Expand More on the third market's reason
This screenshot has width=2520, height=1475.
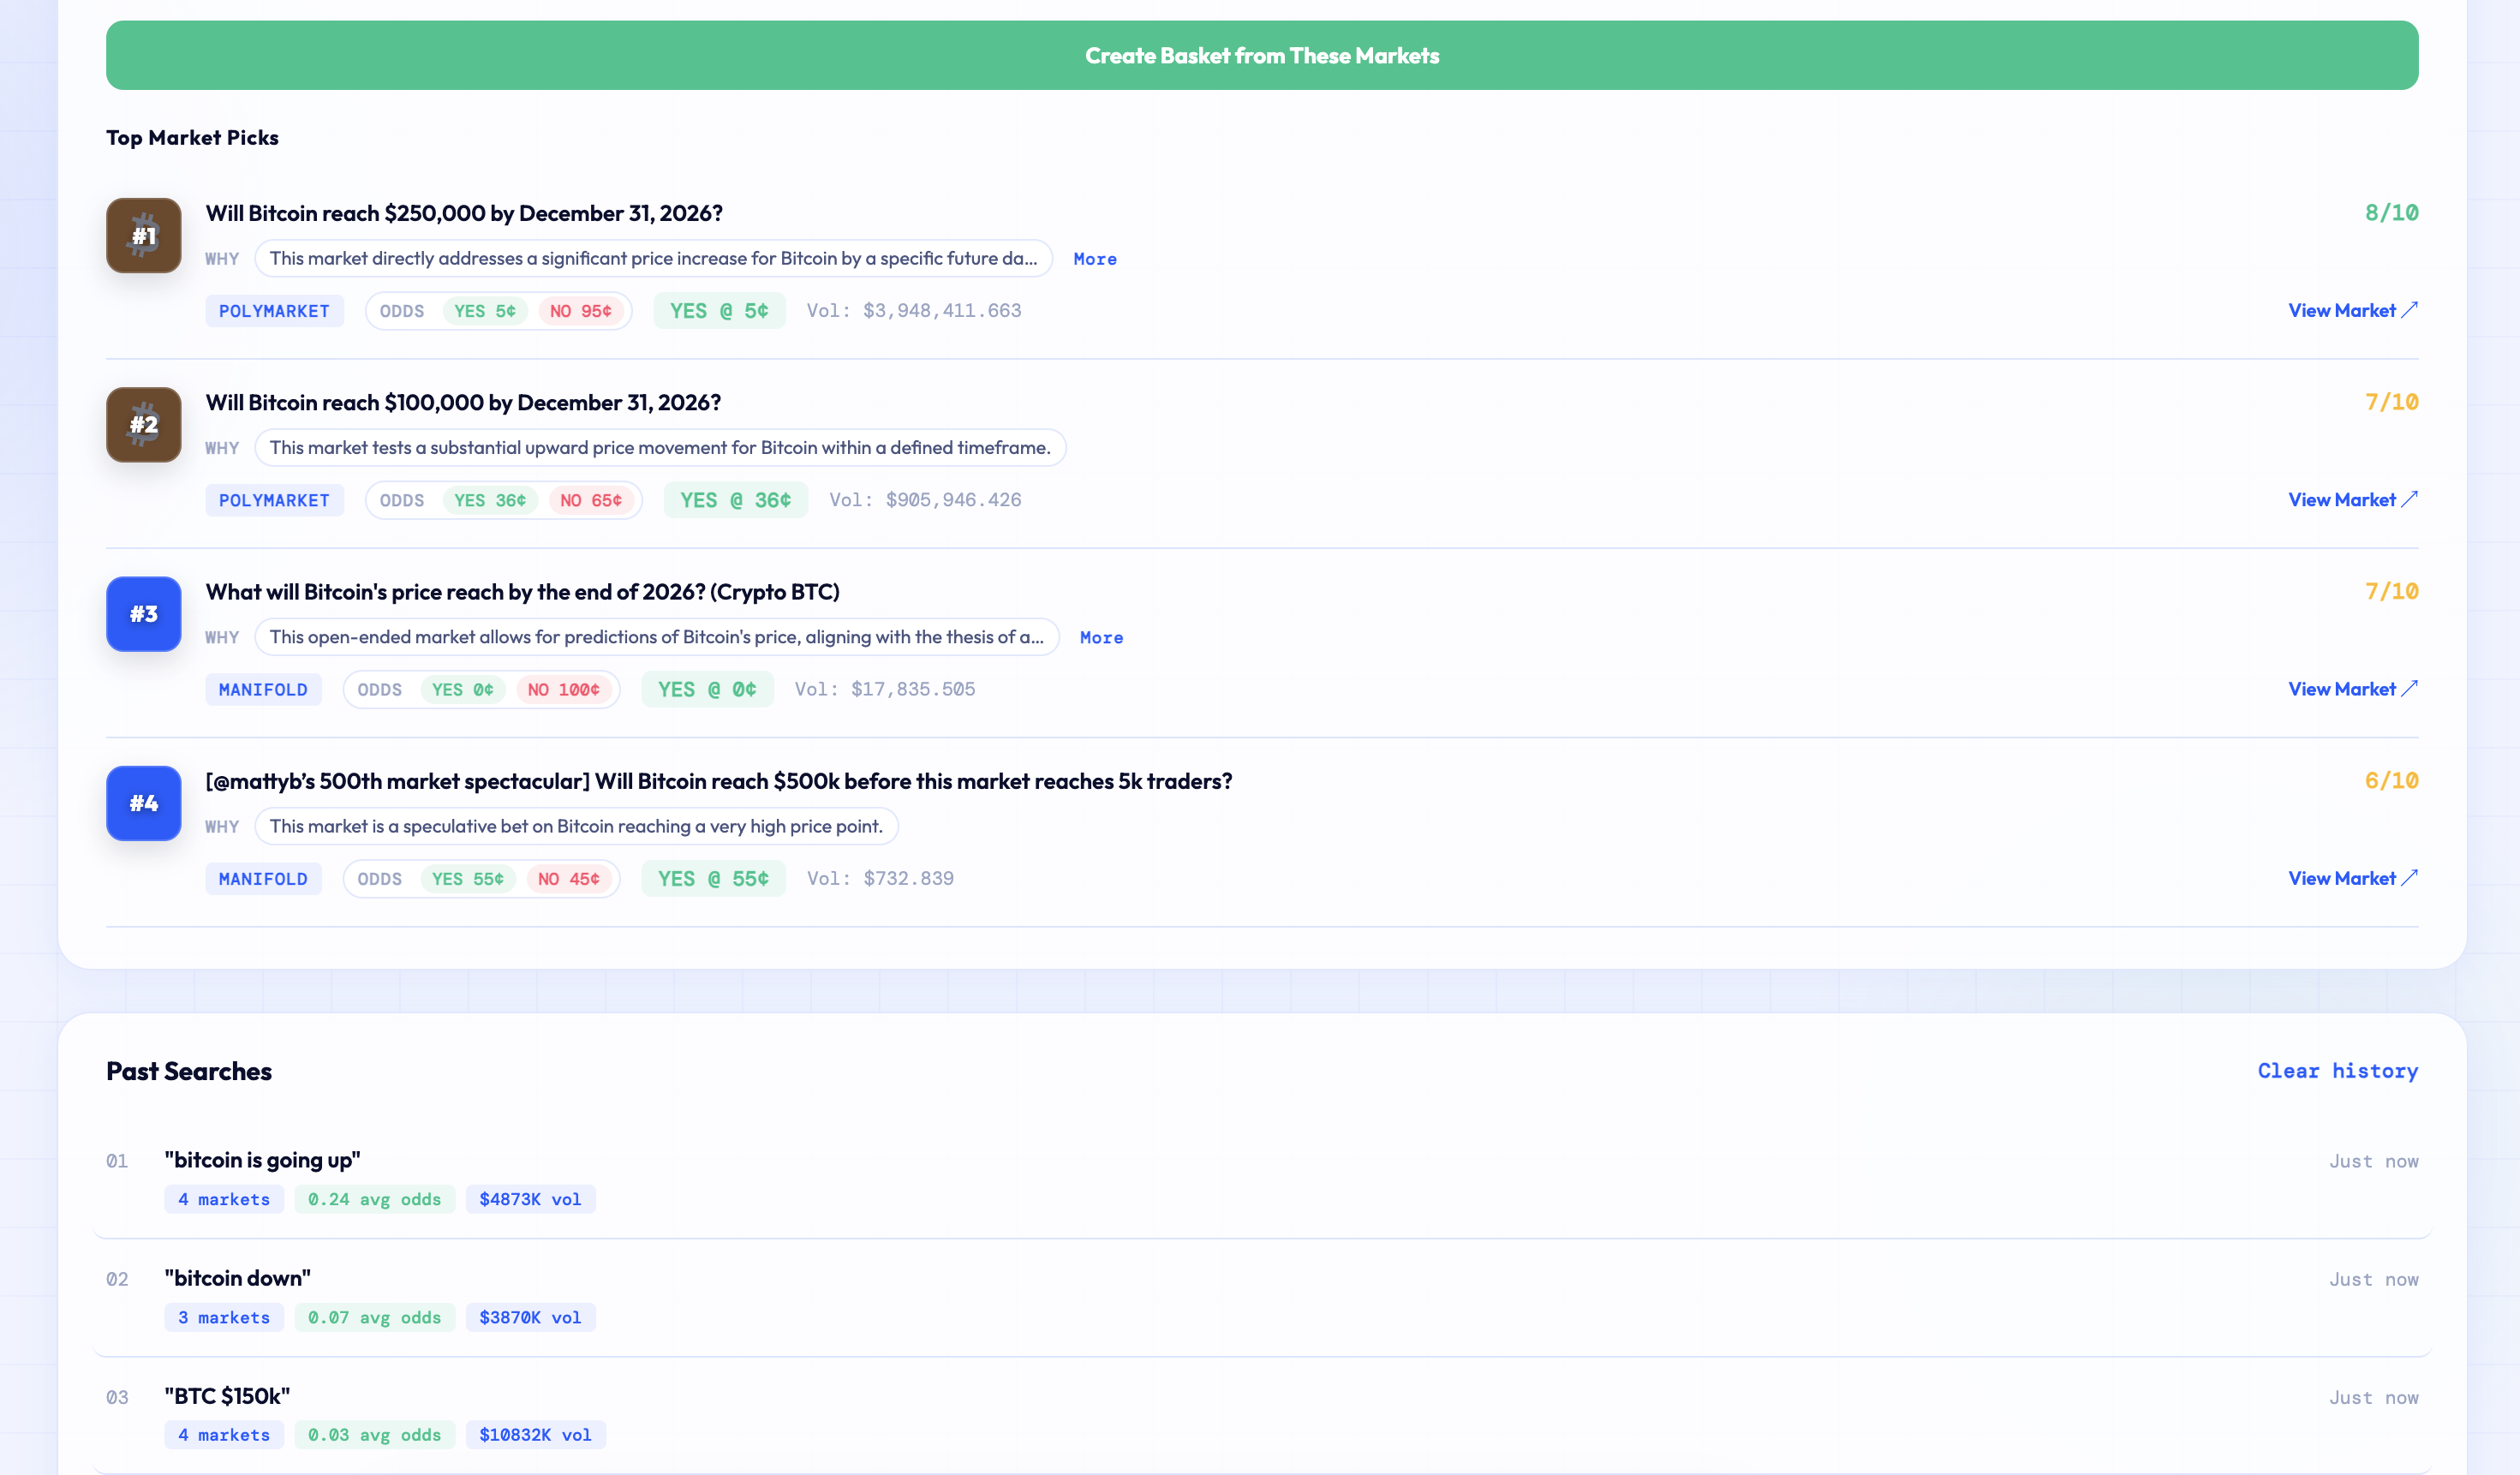pyautogui.click(x=1100, y=638)
